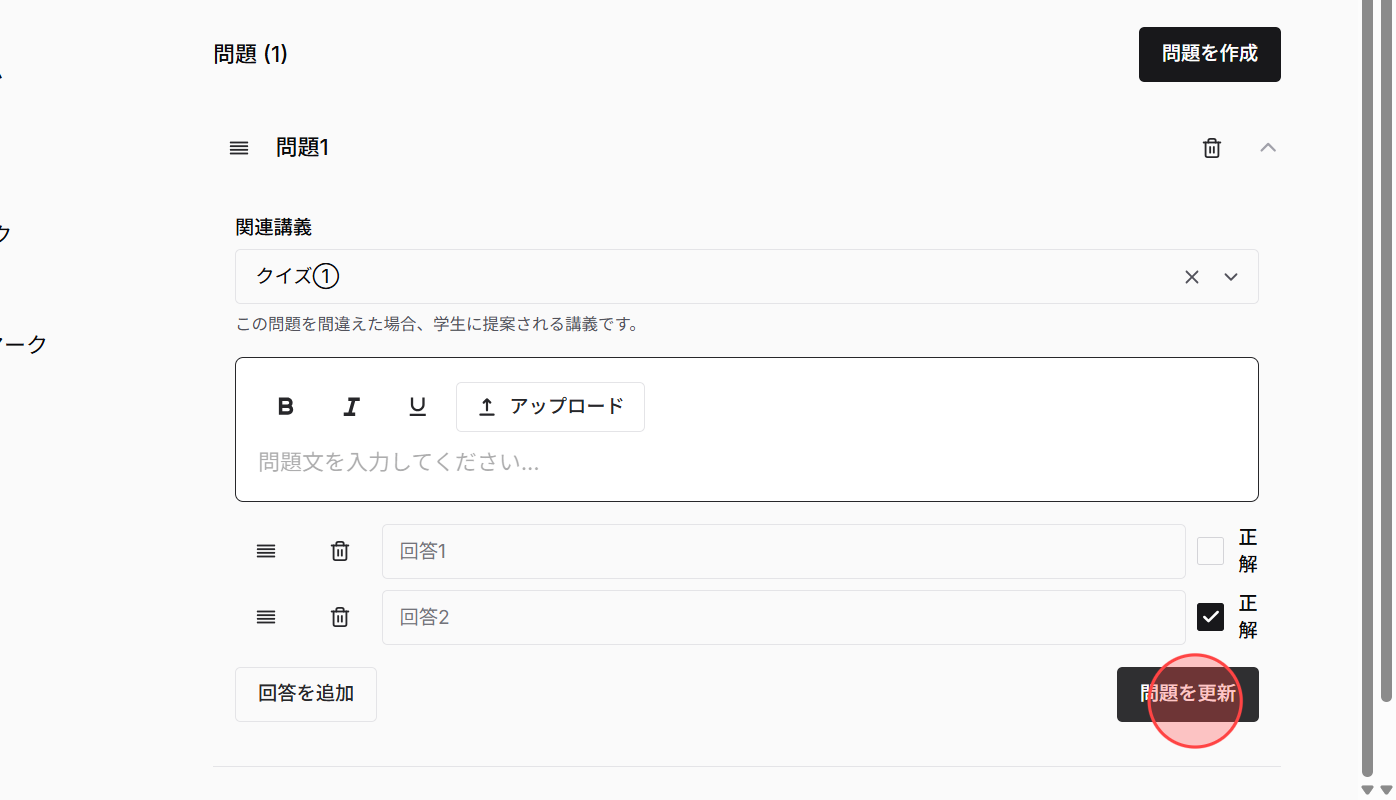Clear the クイズ① selection with the X icon
The image size is (1396, 800).
[x=1191, y=276]
